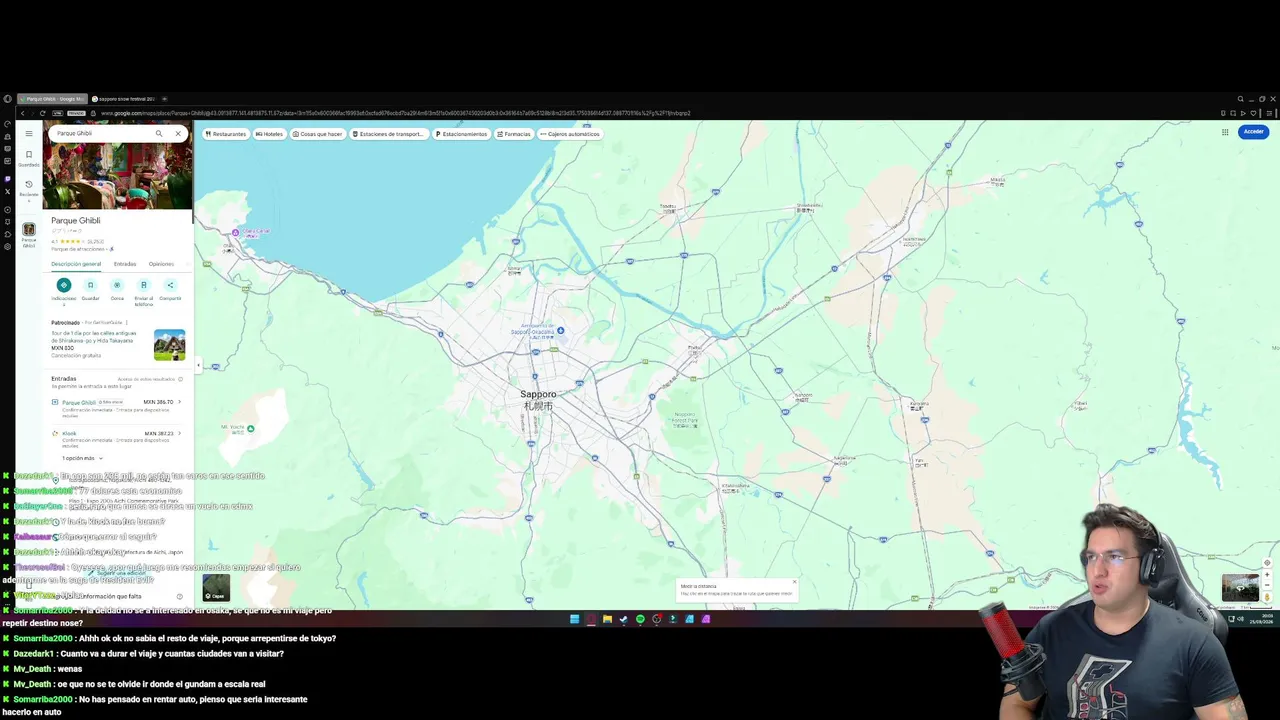Go back in the browser
The height and width of the screenshot is (720, 1280).
(22, 113)
